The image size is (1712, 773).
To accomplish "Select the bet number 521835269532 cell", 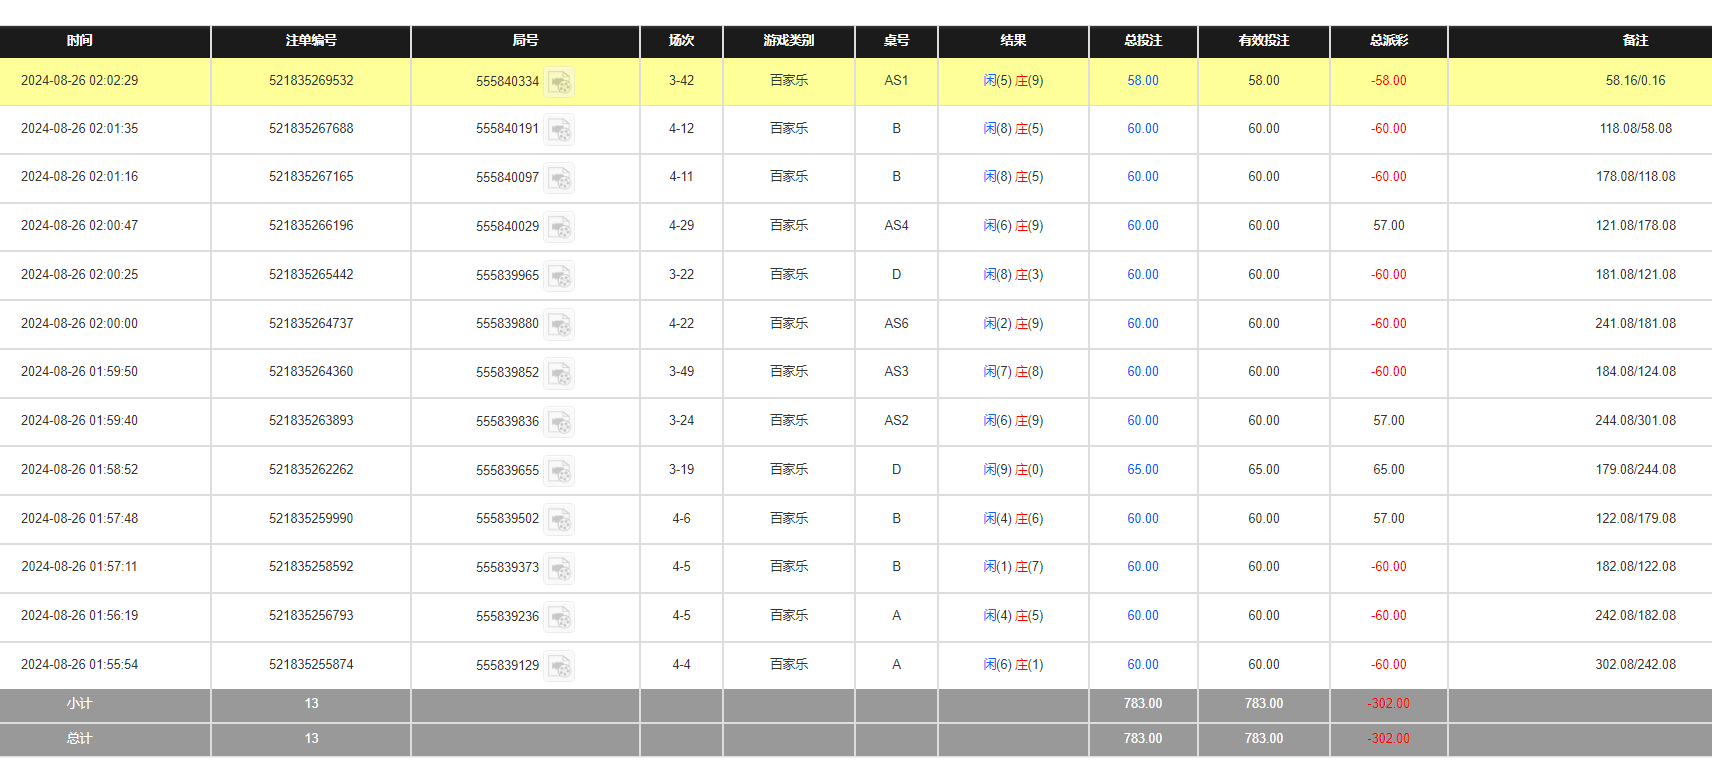I will [311, 81].
